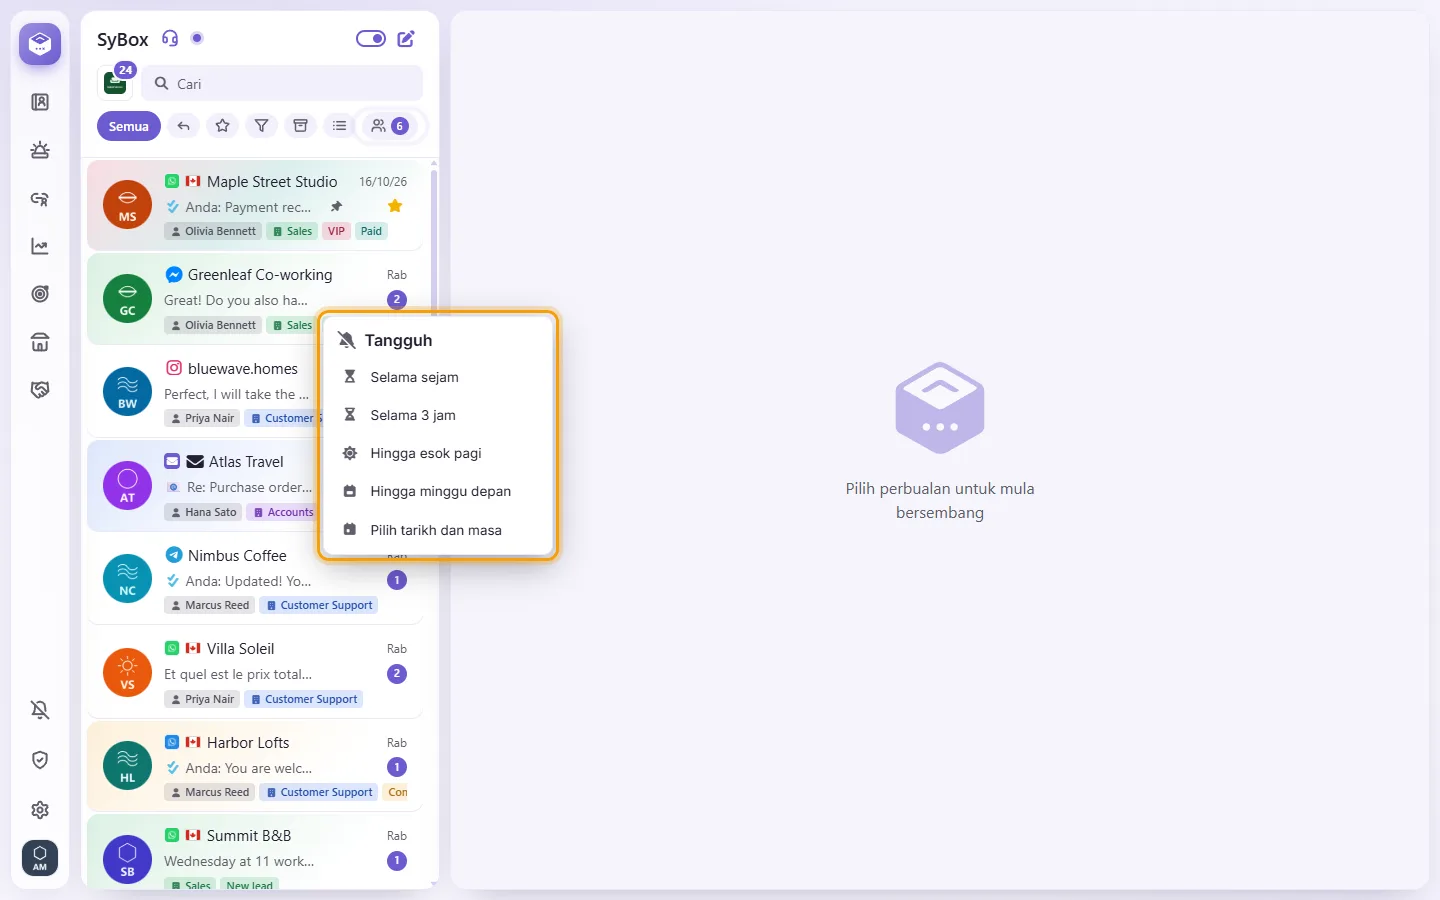Choose Selama sejam snooze option
Screen dimensions: 1440x900
pyautogui.click(x=437, y=377)
